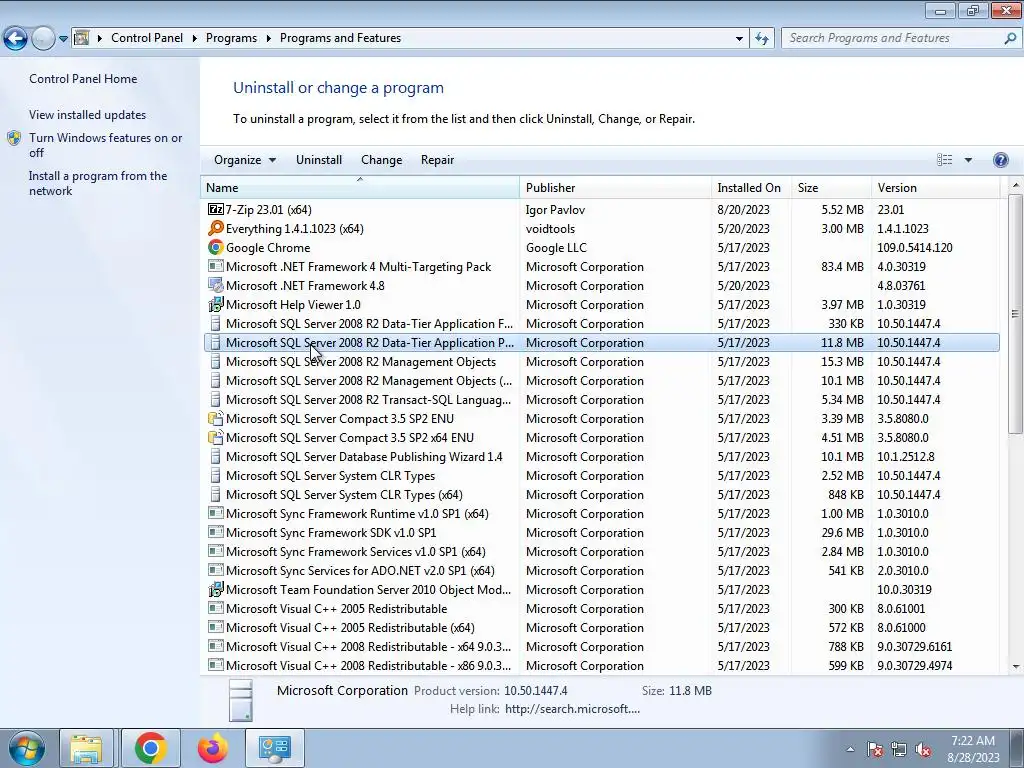Open the view options dropdown arrow
Image resolution: width=1024 pixels, height=768 pixels.
pyautogui.click(x=968, y=160)
